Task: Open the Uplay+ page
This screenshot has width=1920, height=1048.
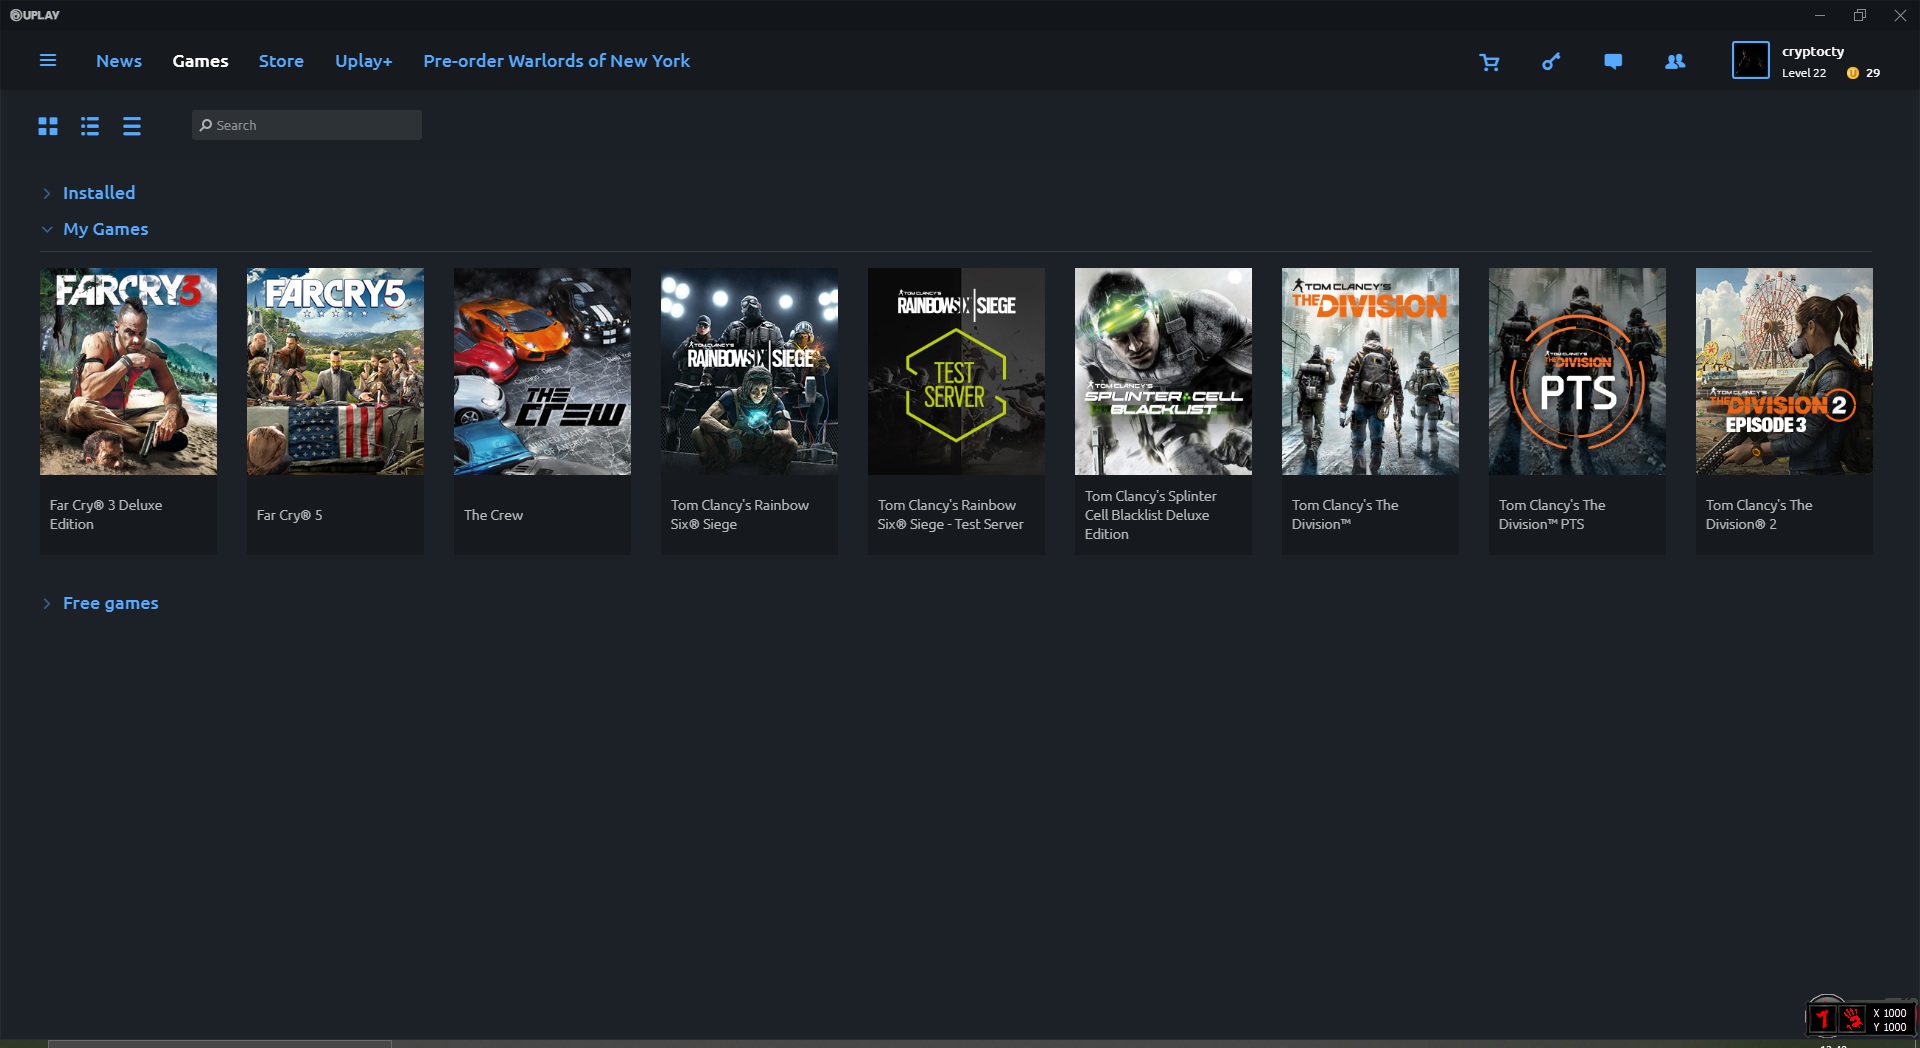Action: (x=364, y=61)
